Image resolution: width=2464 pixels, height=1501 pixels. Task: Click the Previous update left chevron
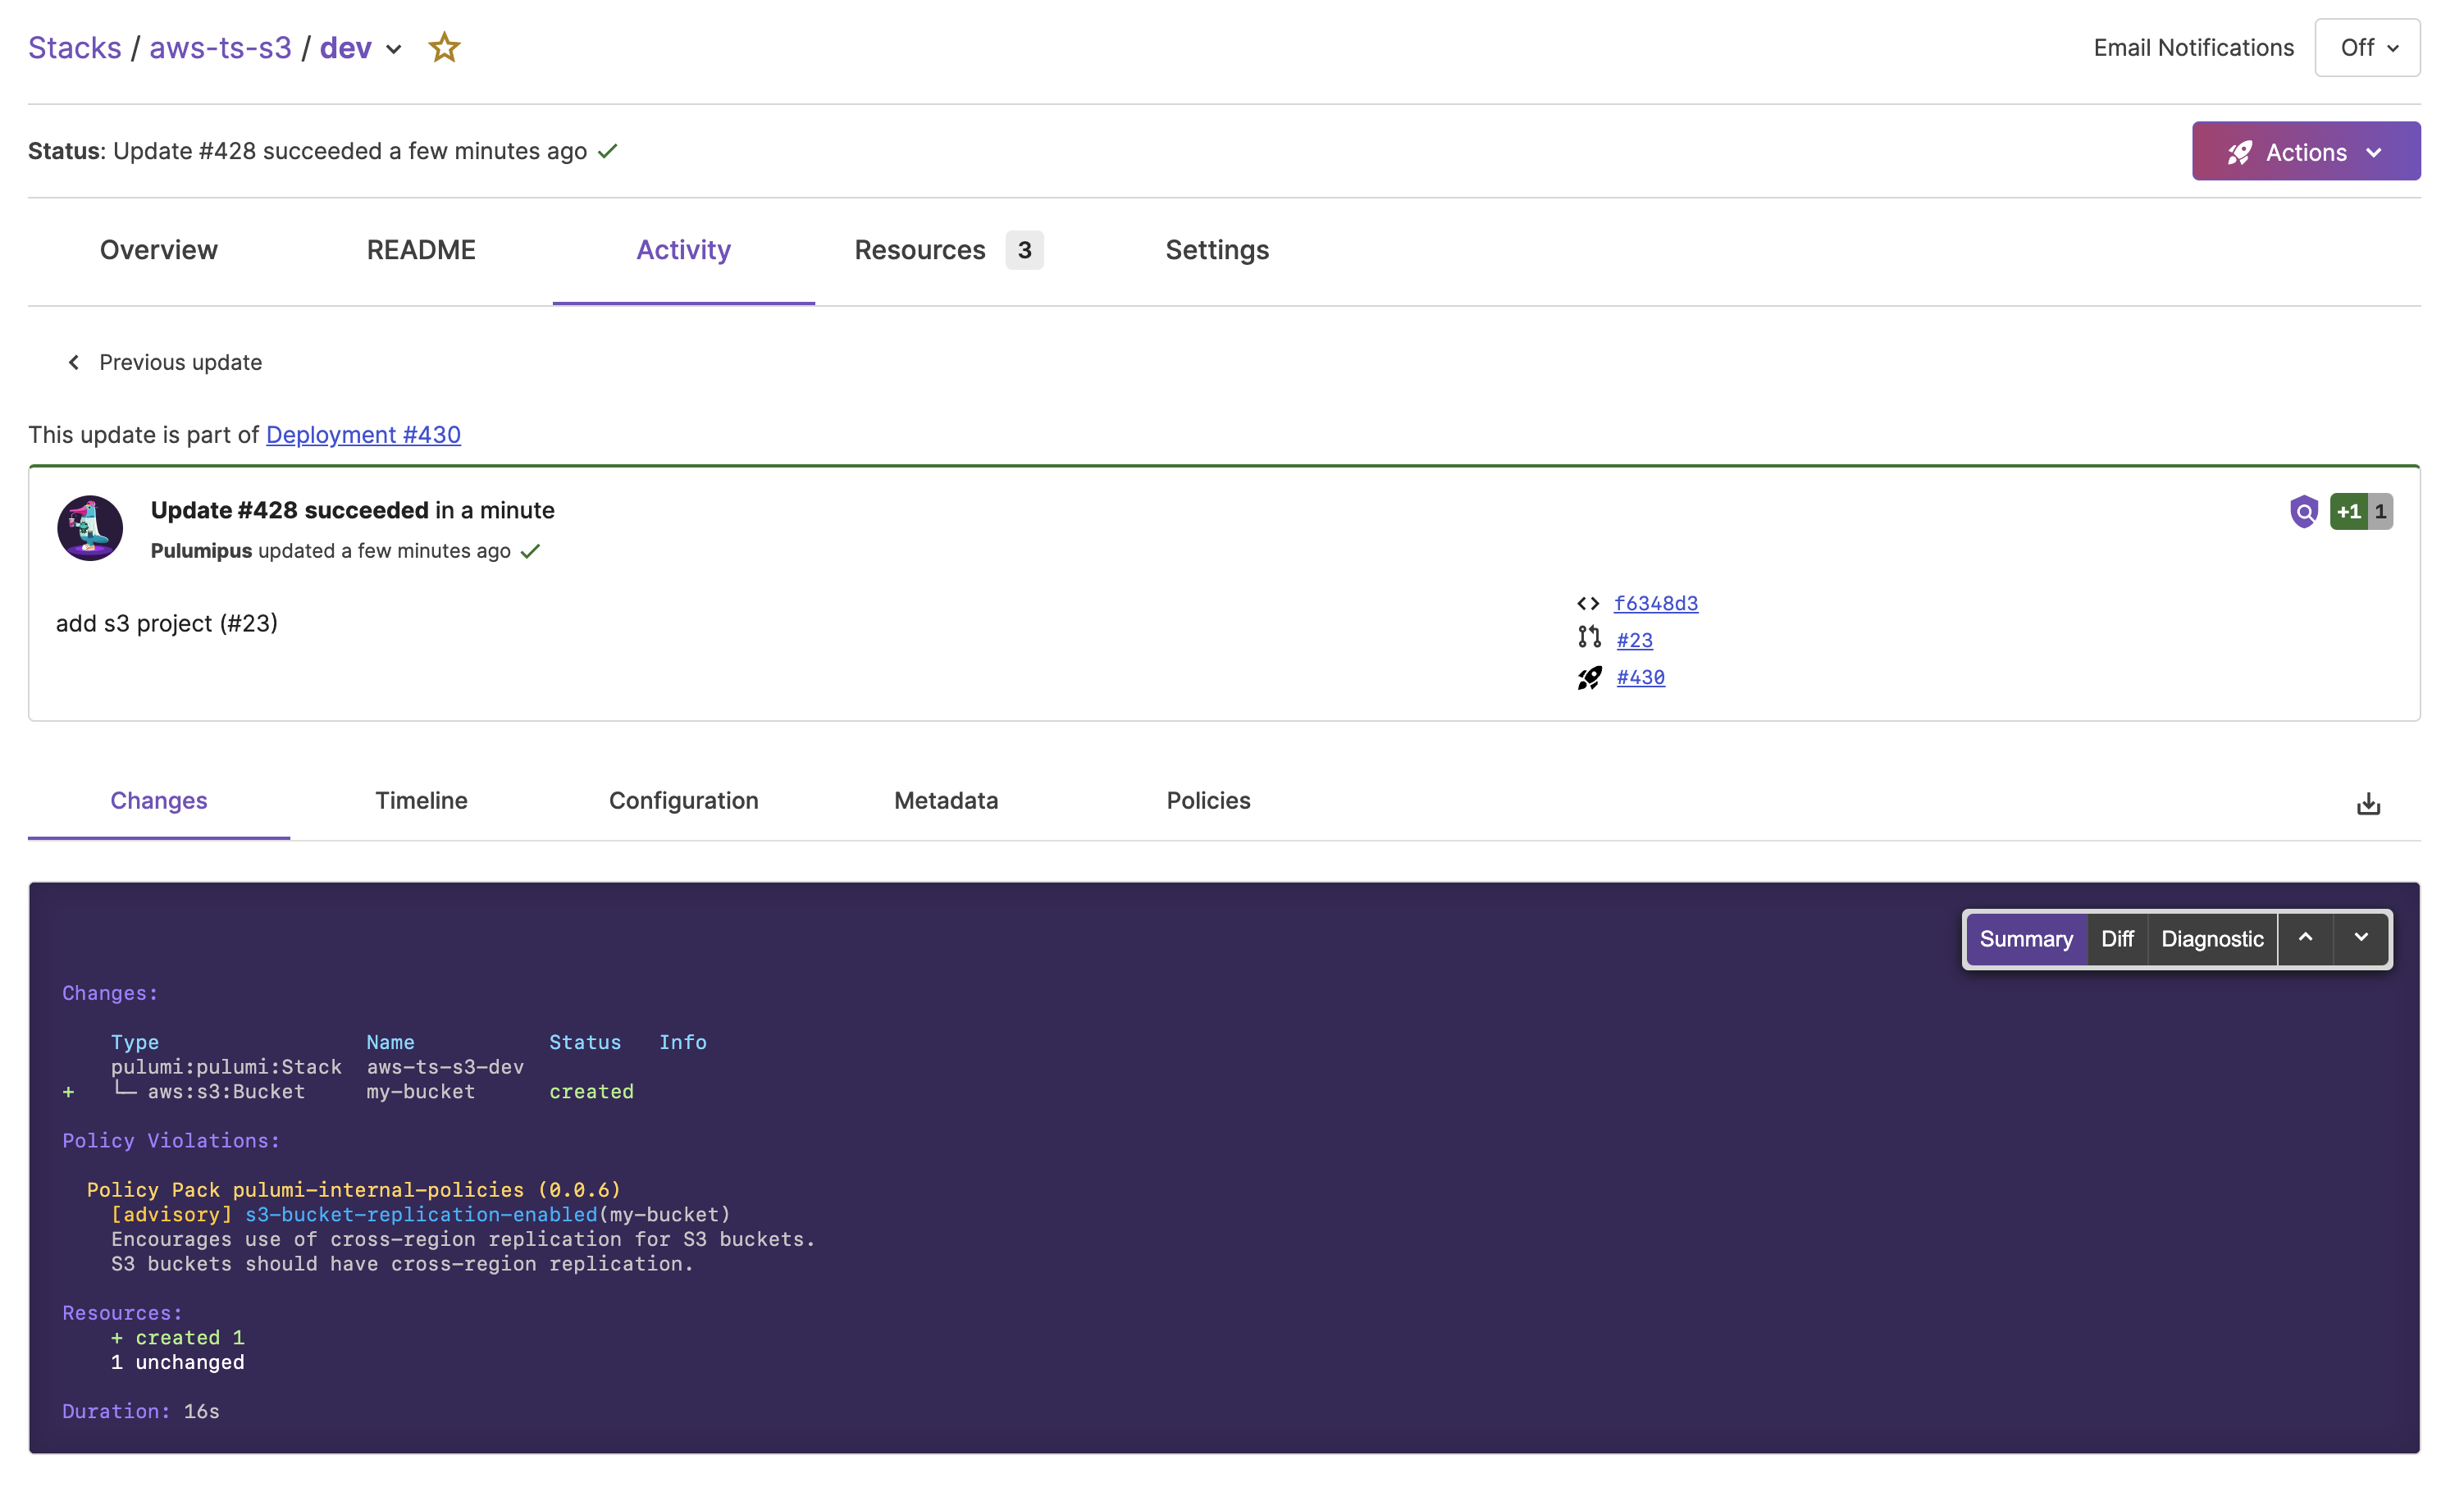tap(73, 362)
